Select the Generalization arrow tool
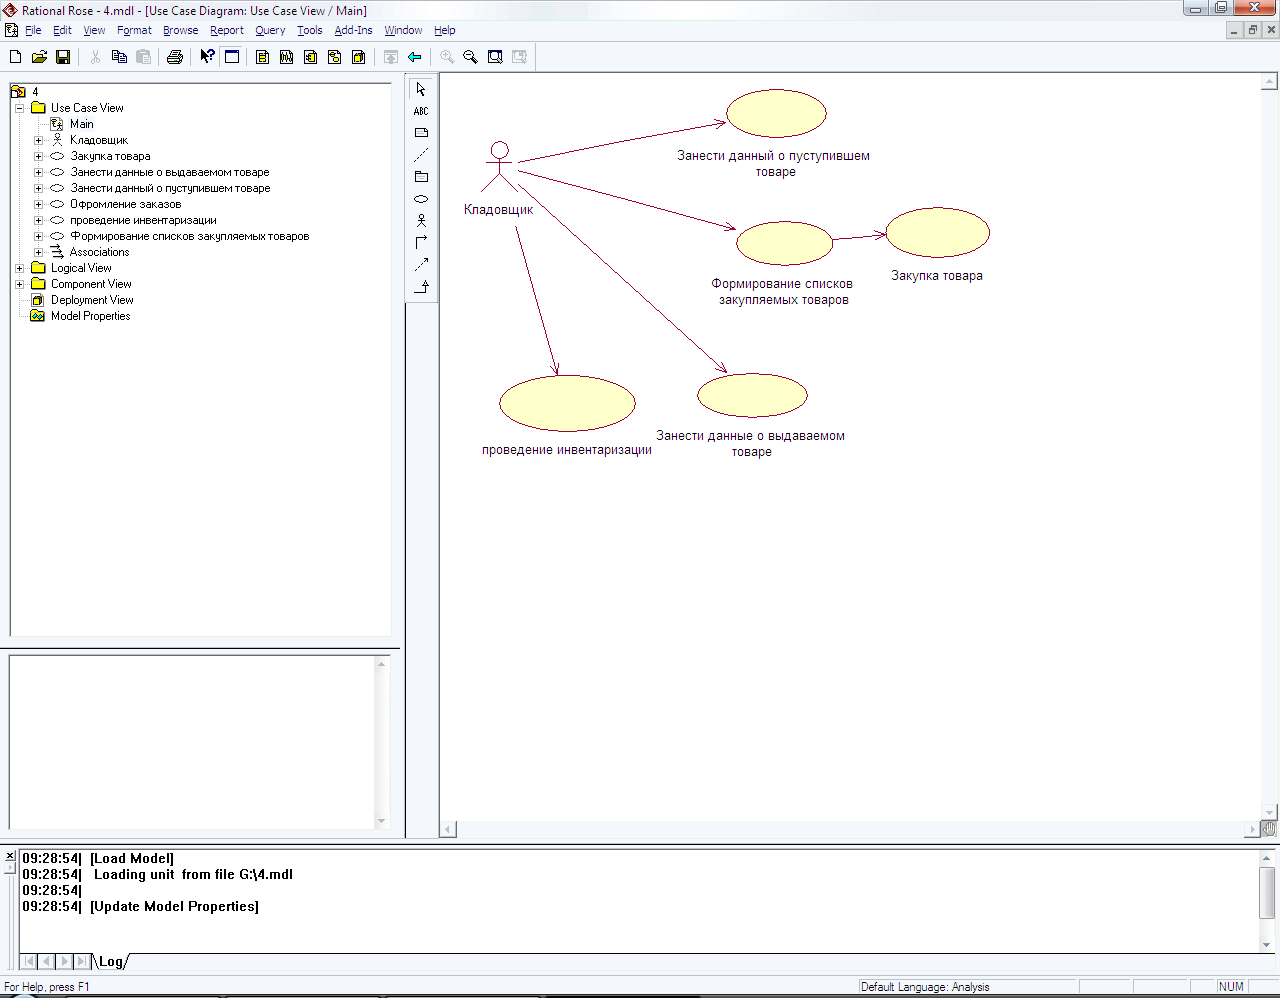 pos(421,287)
